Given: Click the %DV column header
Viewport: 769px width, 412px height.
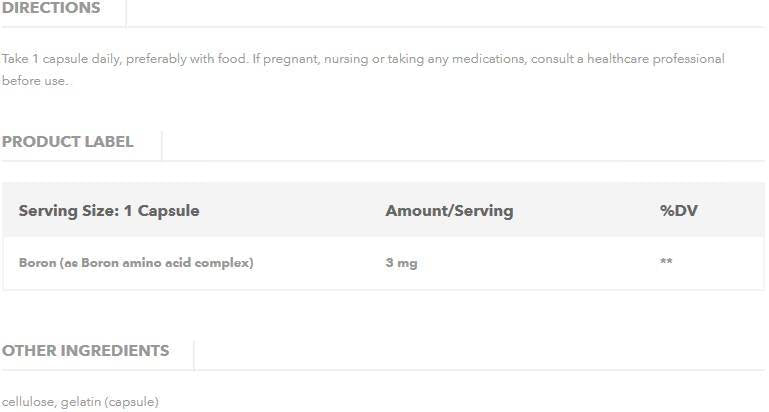Looking at the screenshot, I should (x=677, y=211).
